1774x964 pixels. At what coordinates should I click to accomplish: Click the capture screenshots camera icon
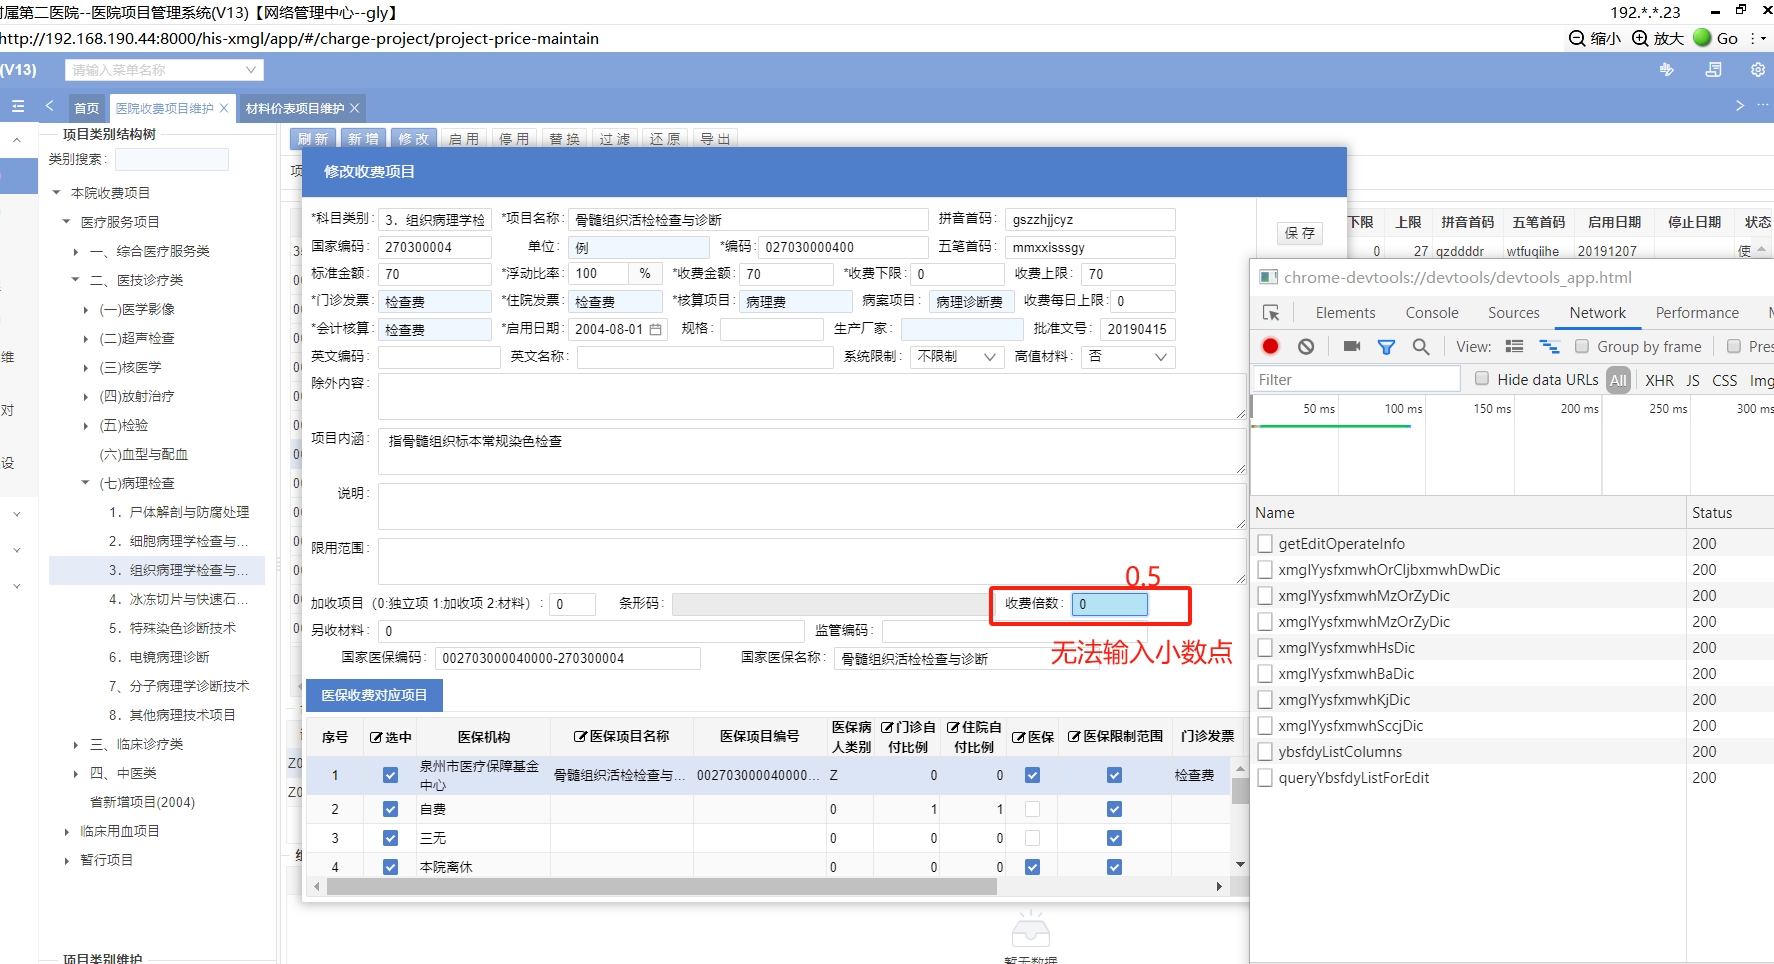click(x=1352, y=346)
